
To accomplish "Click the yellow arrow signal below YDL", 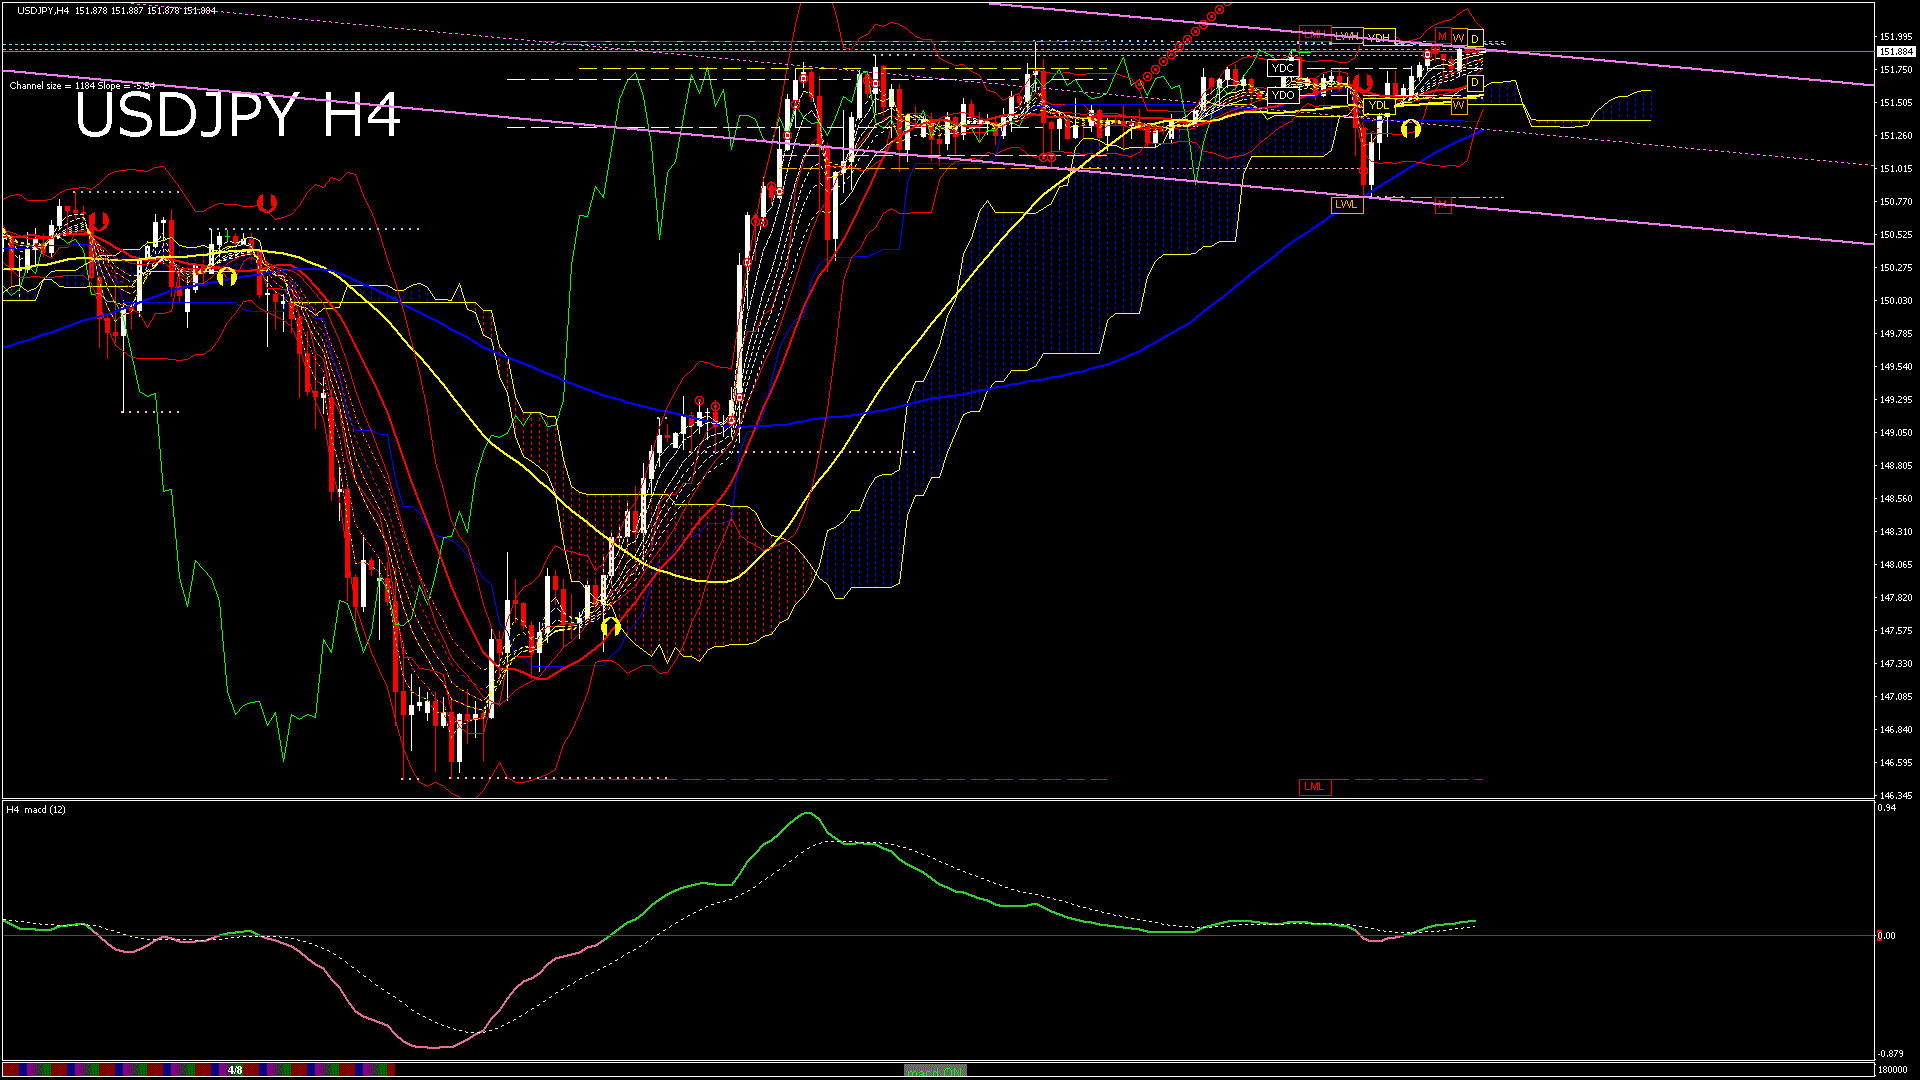I will coord(1411,129).
